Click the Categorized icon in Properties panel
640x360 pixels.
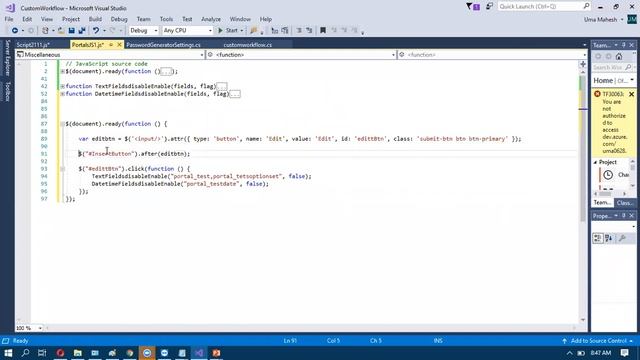tap(598, 238)
